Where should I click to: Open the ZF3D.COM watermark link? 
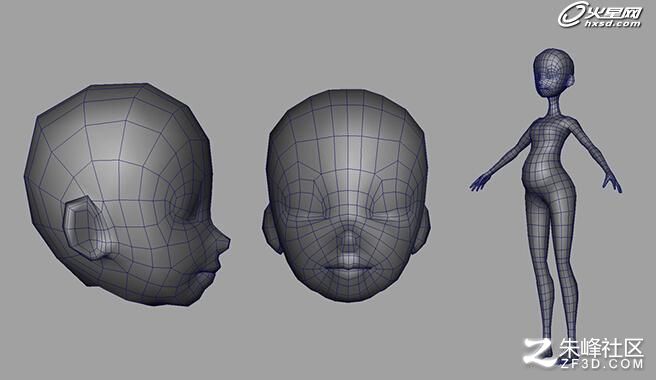[x=601, y=363]
